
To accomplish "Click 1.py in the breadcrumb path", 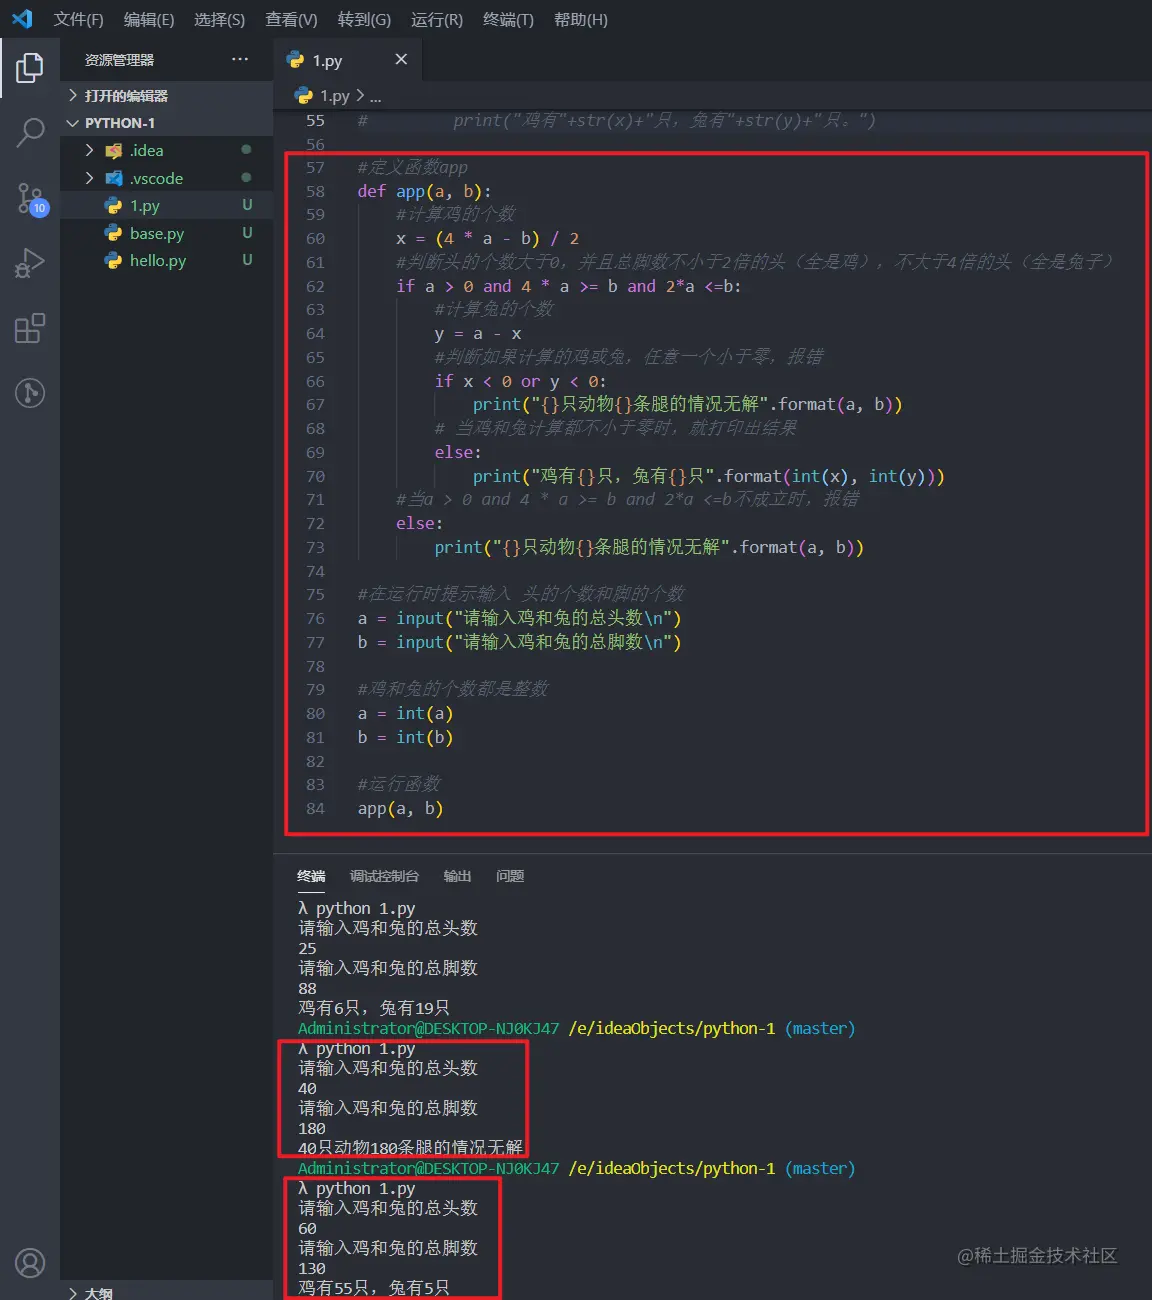I will coord(334,96).
